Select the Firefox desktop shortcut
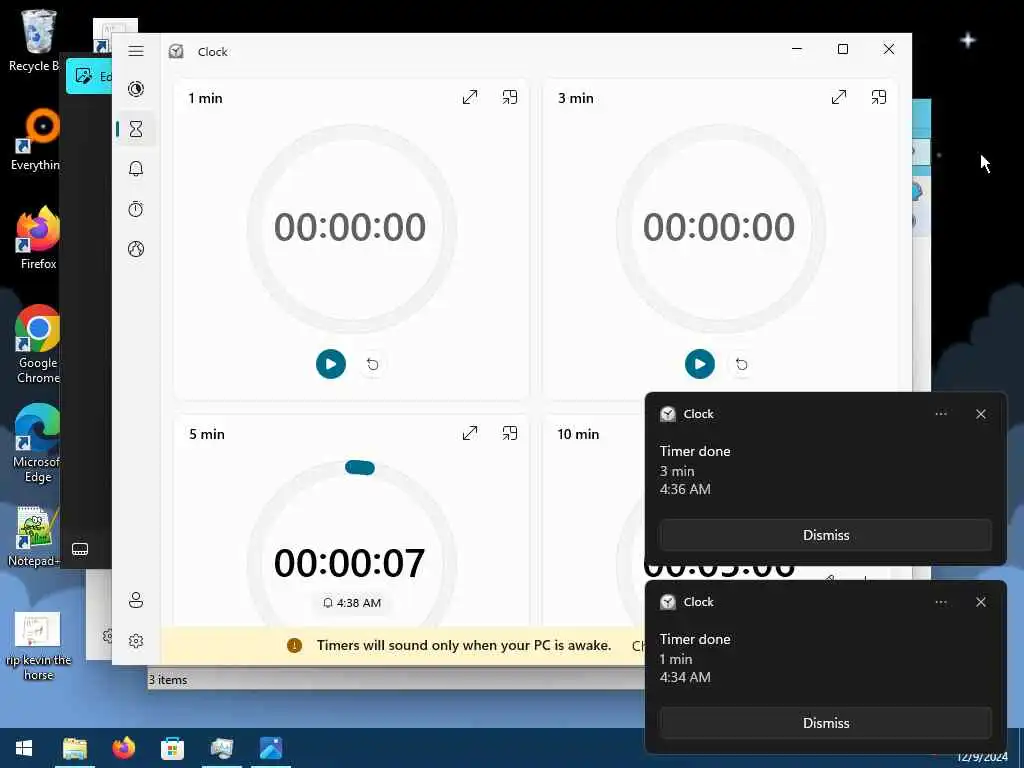Image resolution: width=1024 pixels, height=768 pixels. click(38, 238)
